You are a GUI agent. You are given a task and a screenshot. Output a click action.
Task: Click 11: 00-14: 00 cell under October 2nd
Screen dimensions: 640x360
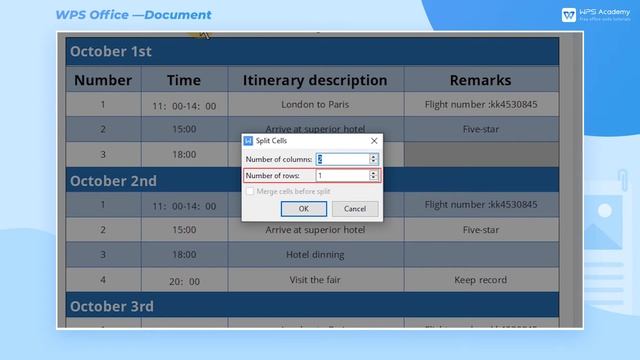tap(184, 205)
